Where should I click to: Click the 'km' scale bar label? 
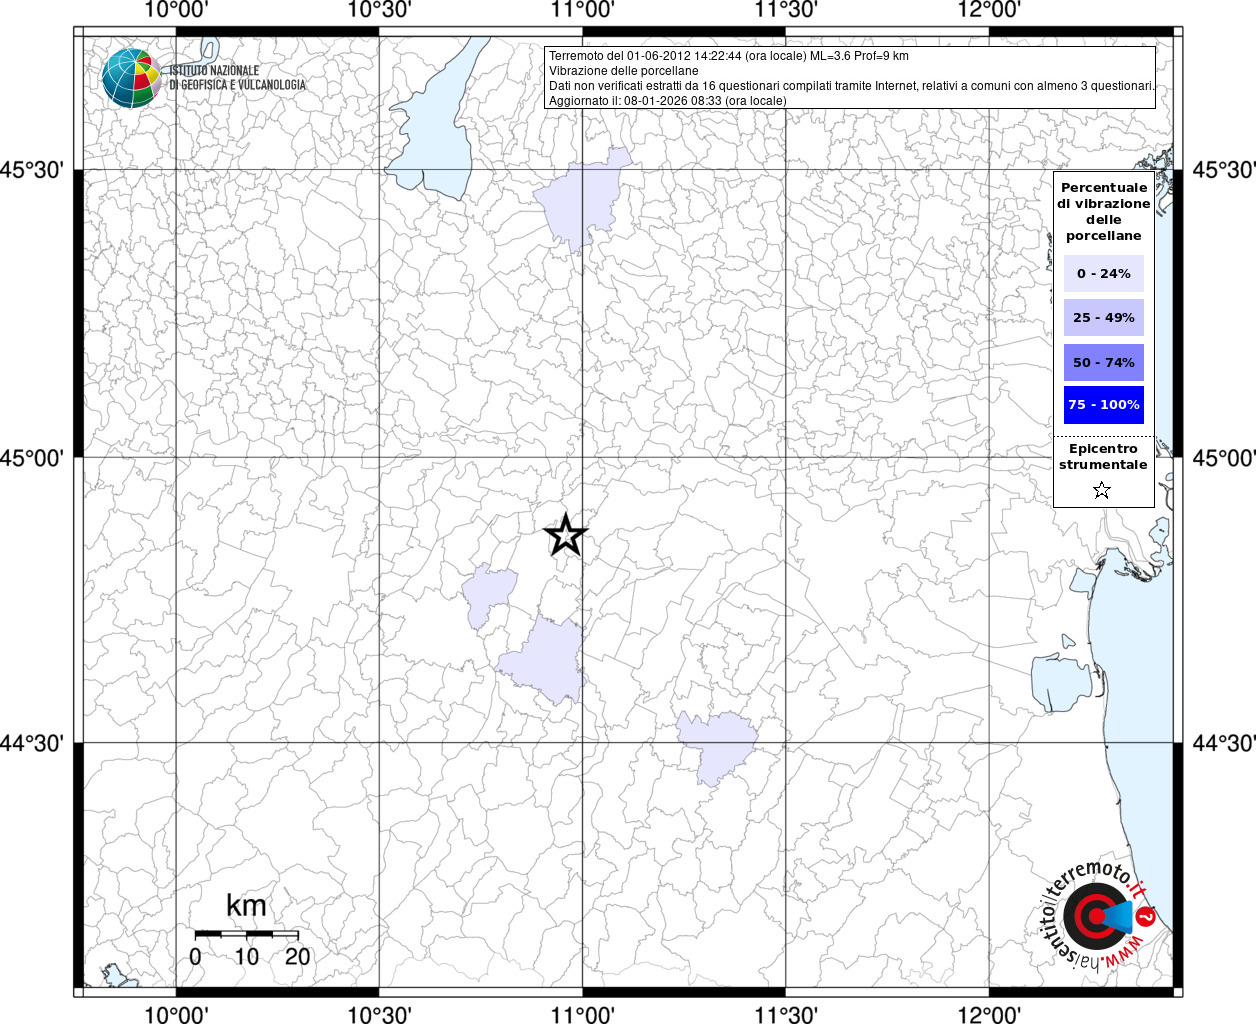click(x=246, y=906)
